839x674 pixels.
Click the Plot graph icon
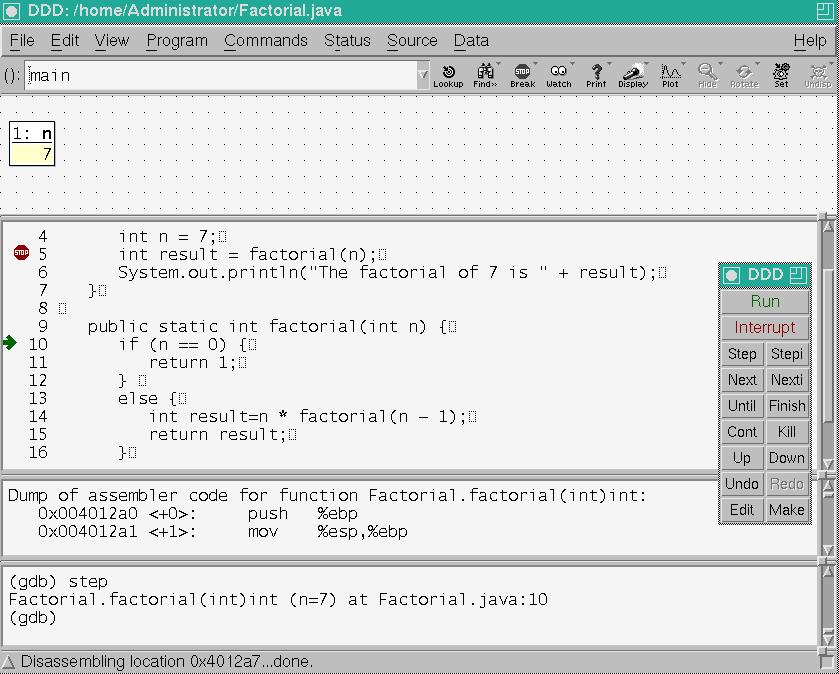click(670, 76)
